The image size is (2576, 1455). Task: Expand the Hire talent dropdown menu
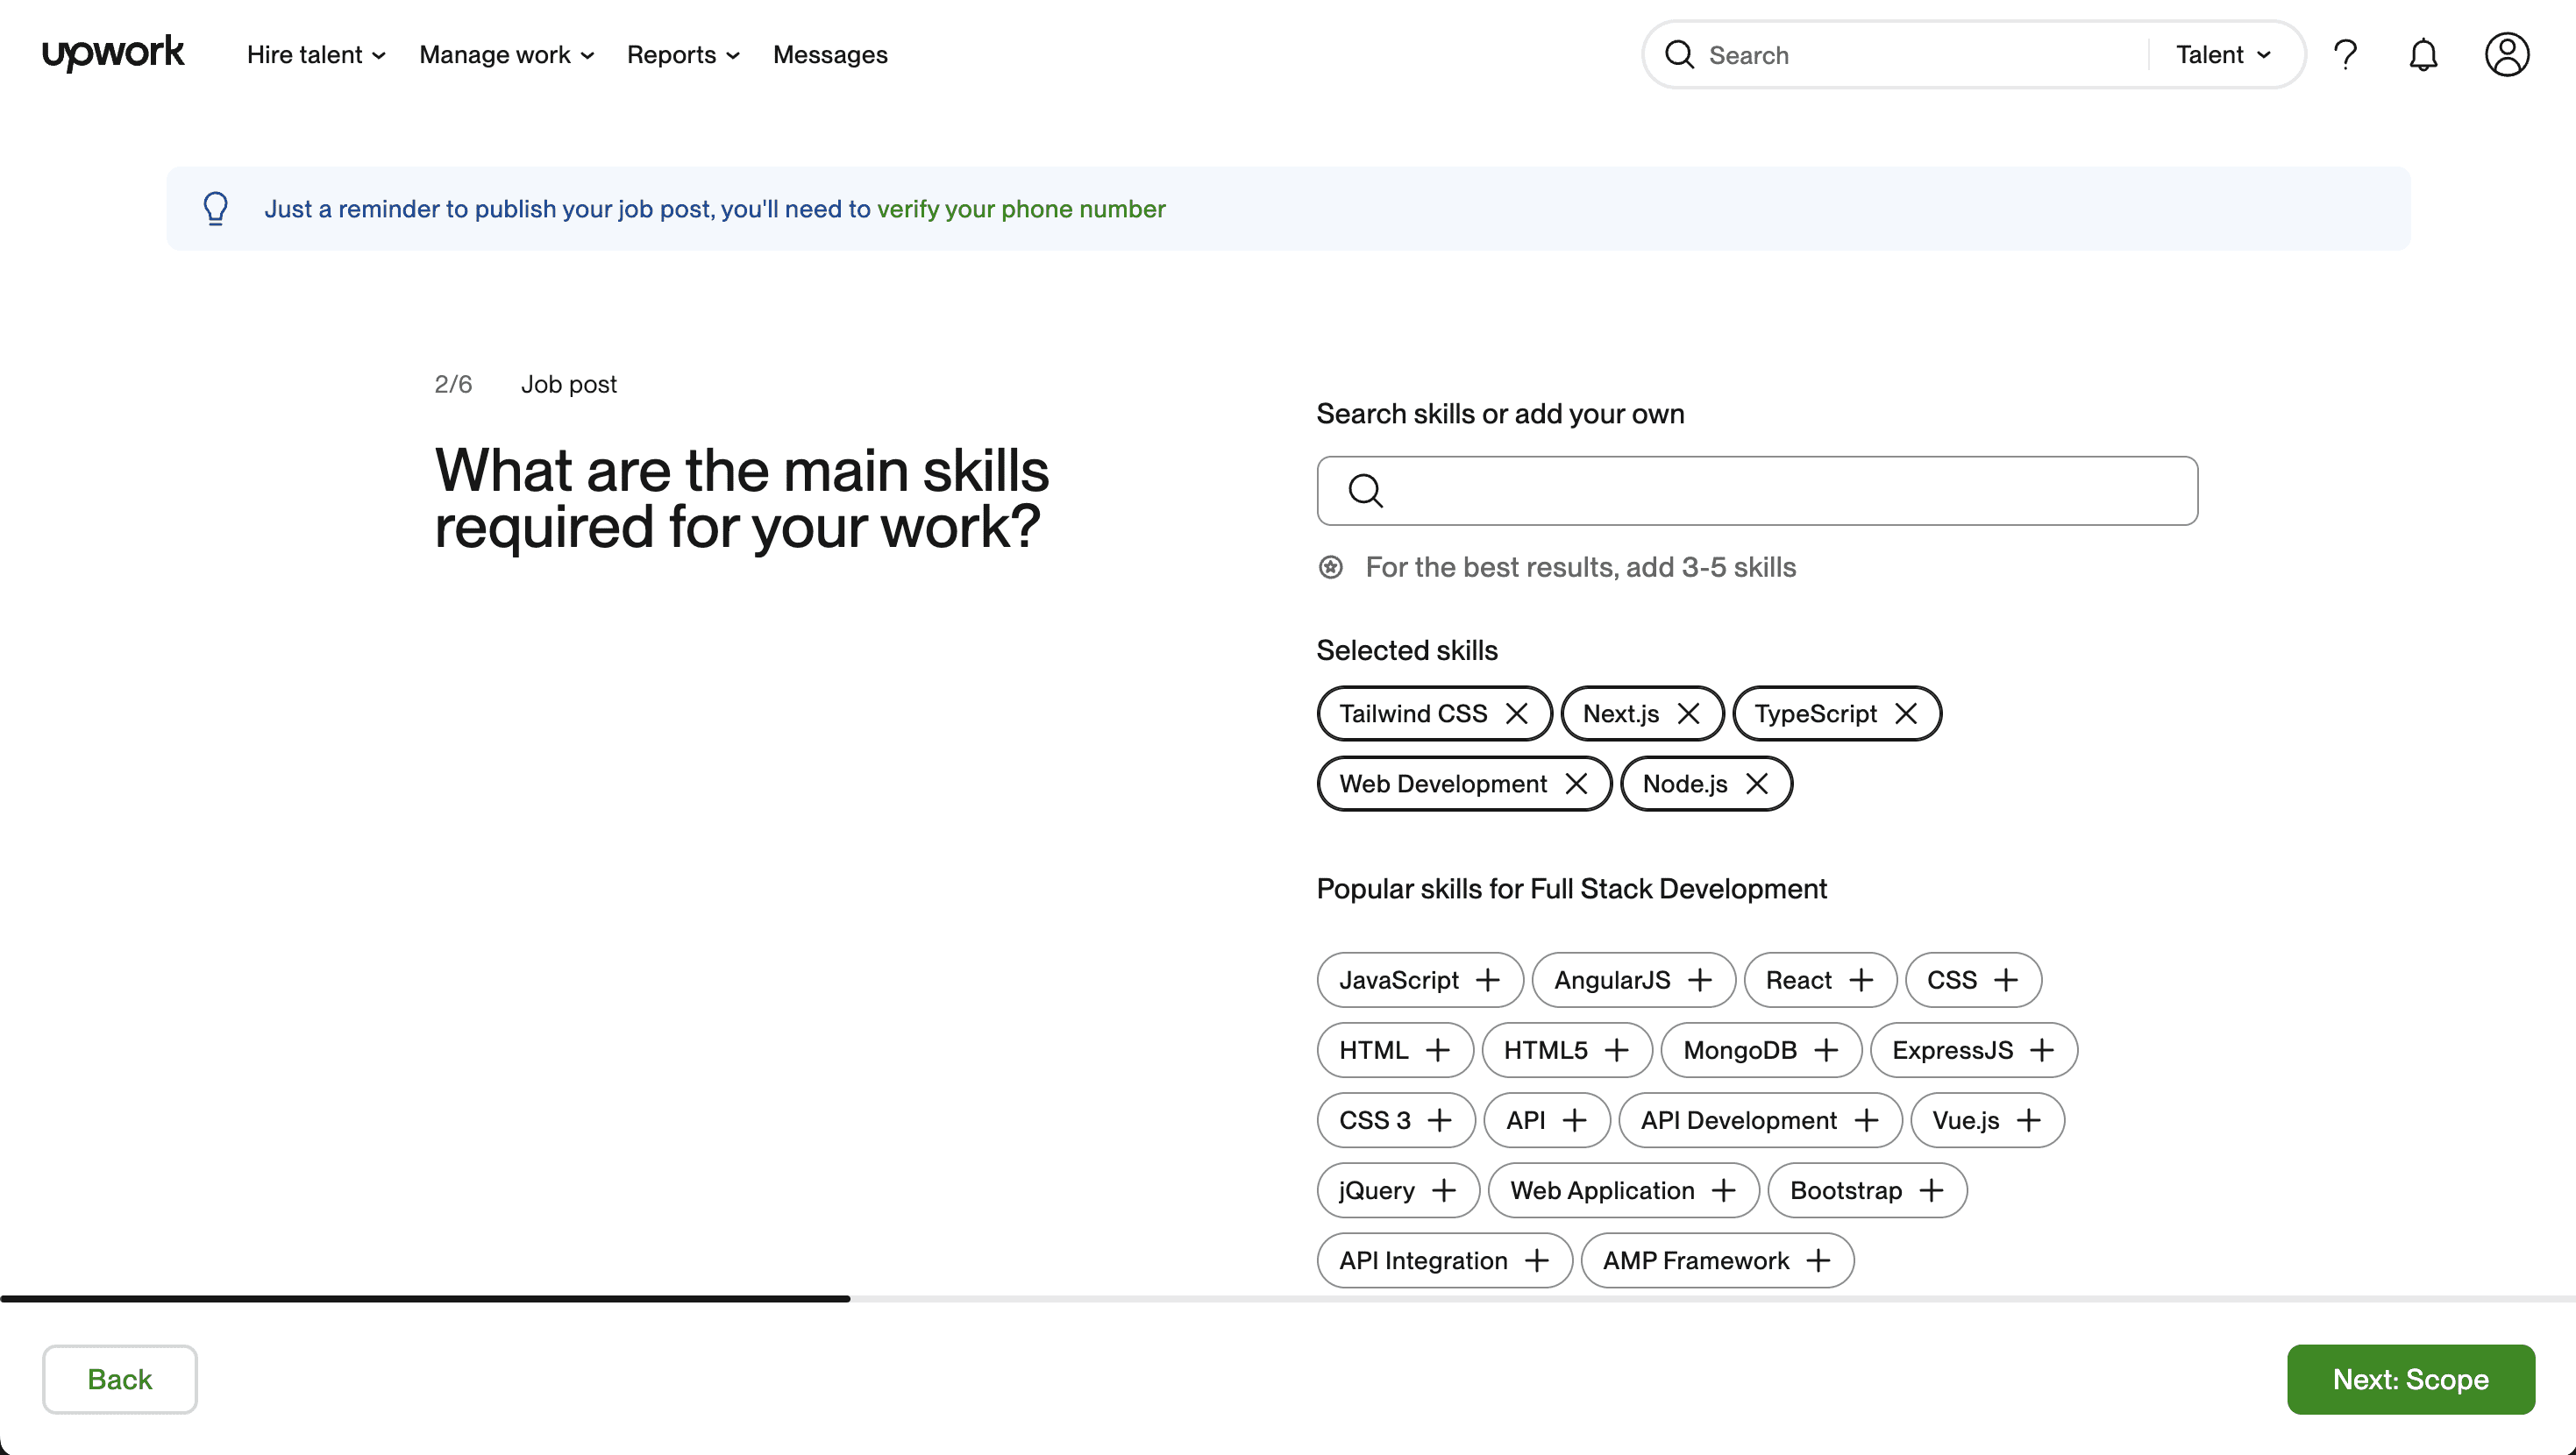coord(317,55)
